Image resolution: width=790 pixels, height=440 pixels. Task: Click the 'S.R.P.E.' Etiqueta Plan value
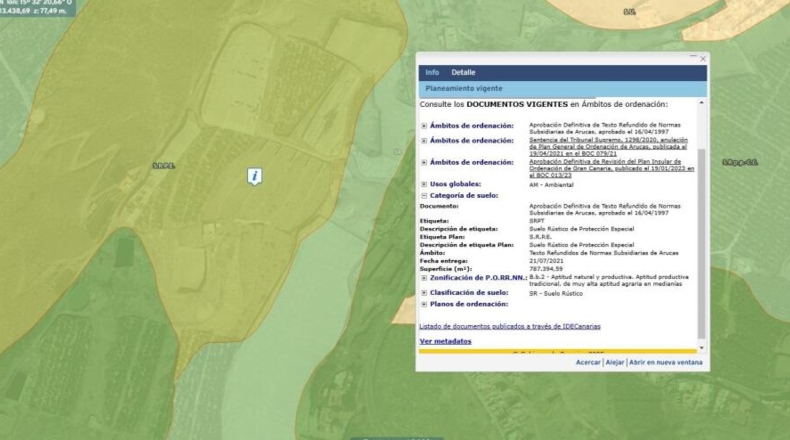540,237
